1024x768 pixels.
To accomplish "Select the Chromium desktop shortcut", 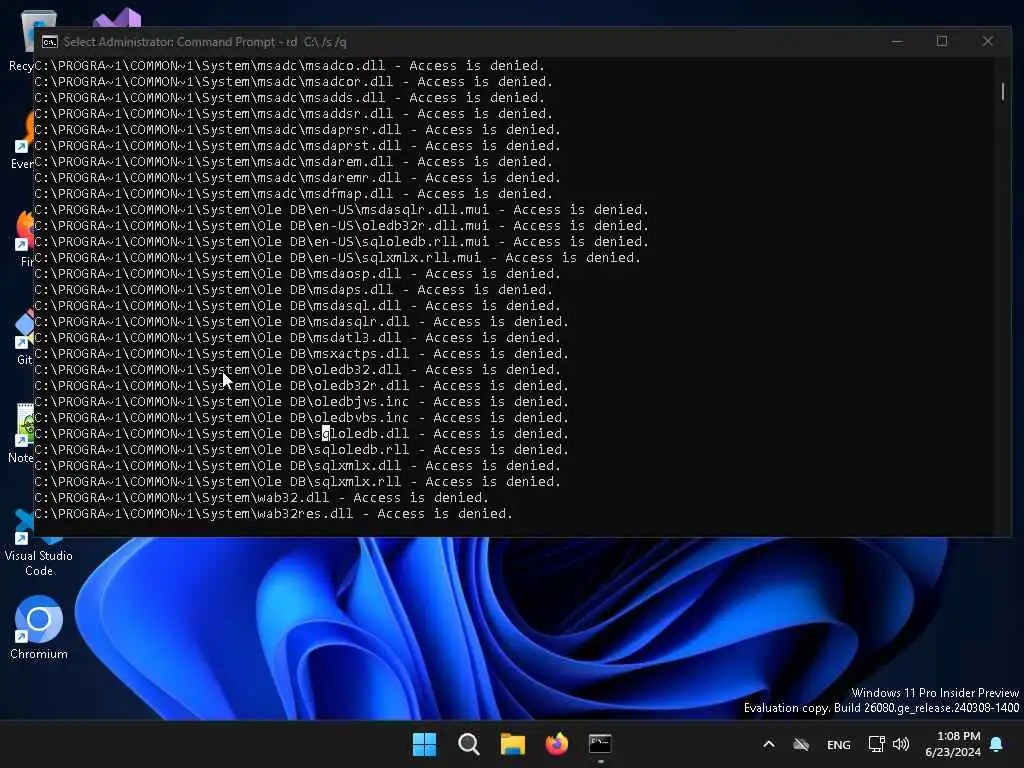I will [39, 627].
